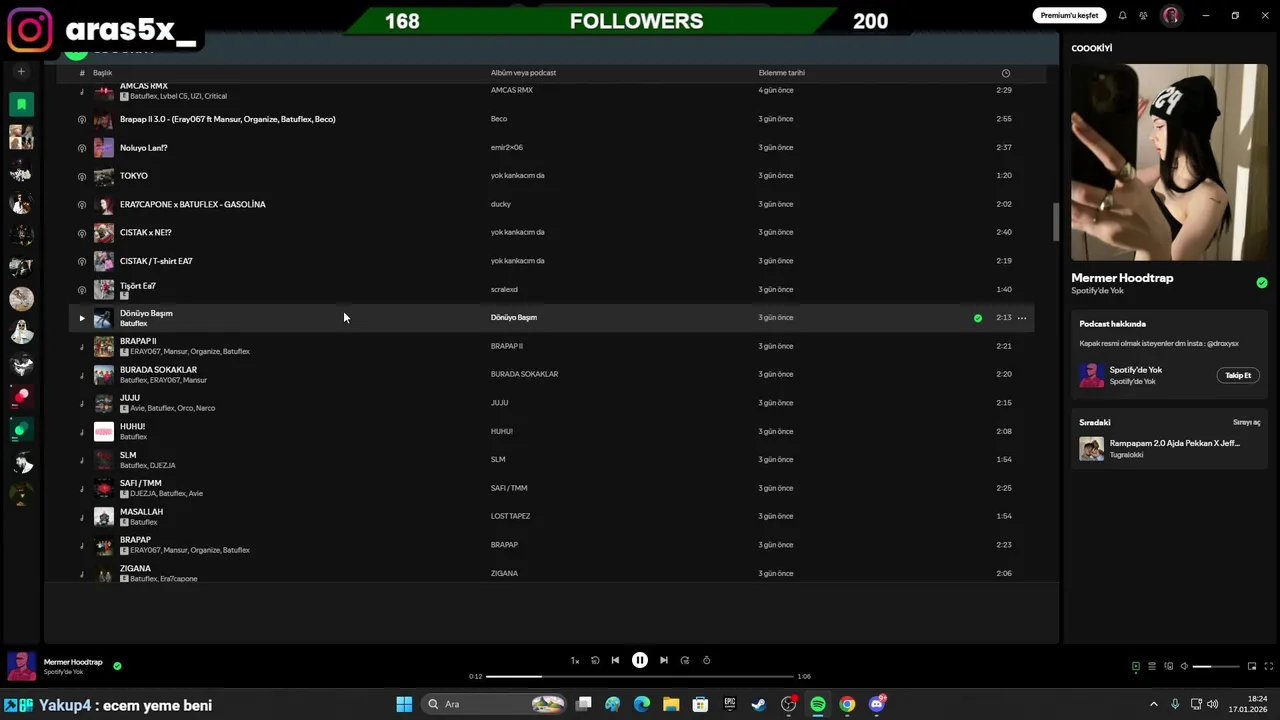Open Windows Start menu

click(404, 704)
